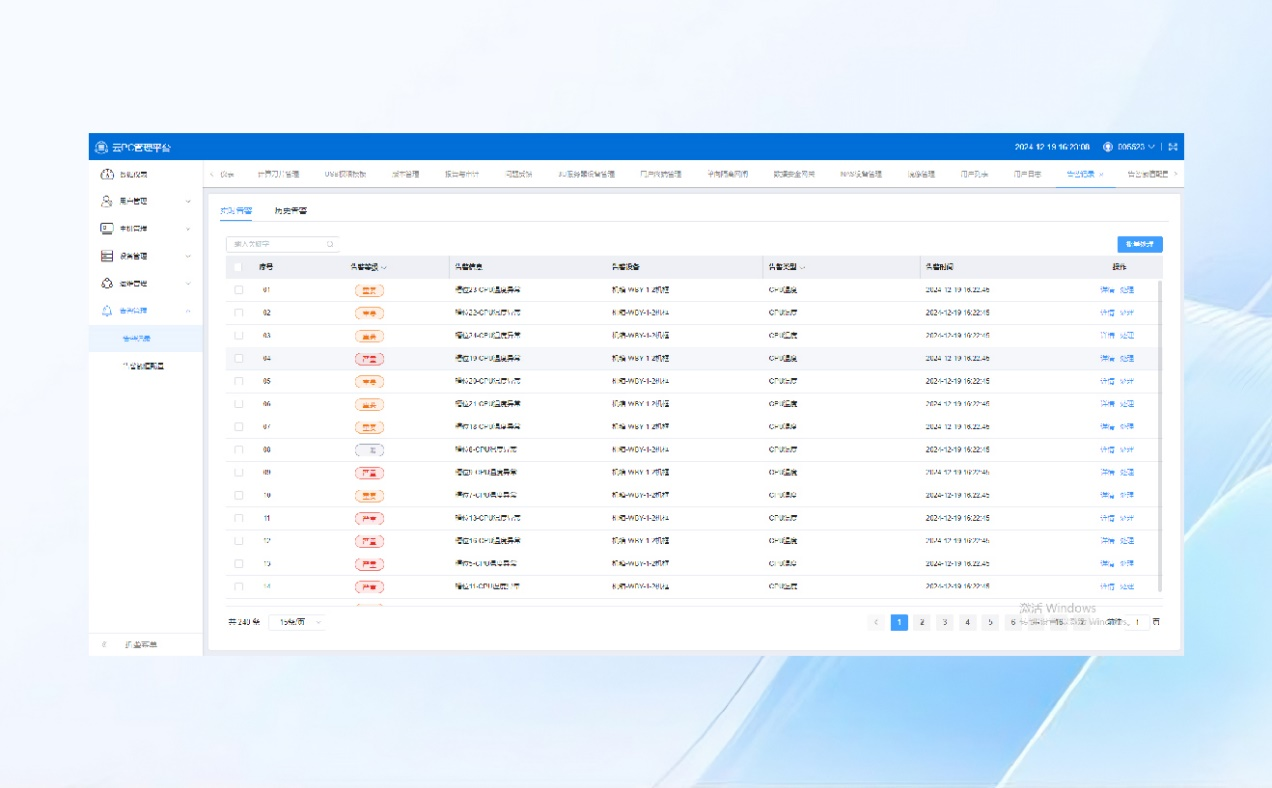Screen dimensions: 1272x788
Task: Switch to the real-time alarms sub-tab
Action: click(237, 211)
